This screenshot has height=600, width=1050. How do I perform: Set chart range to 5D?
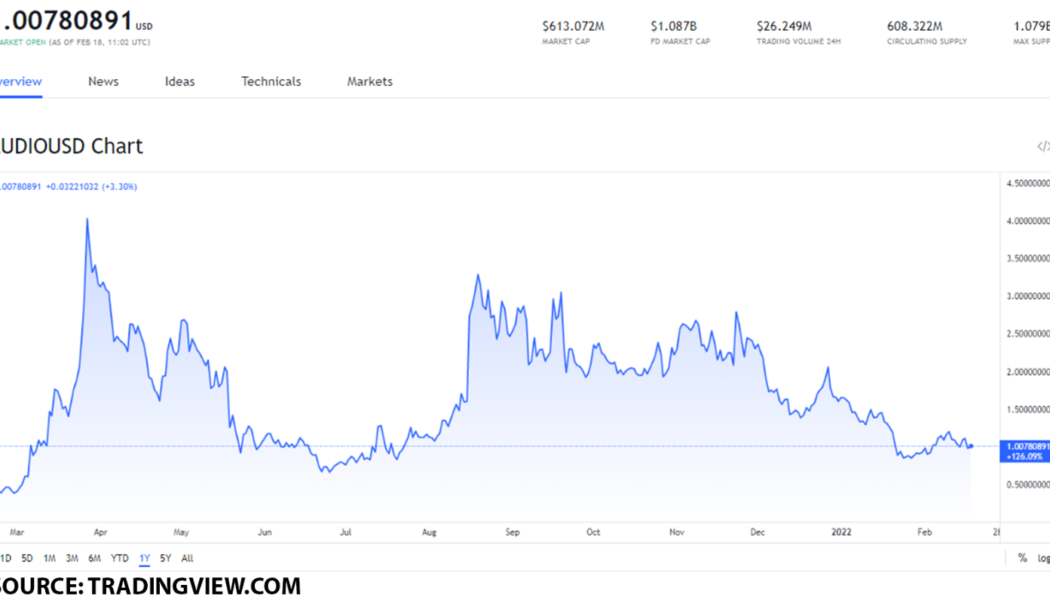coord(27,558)
